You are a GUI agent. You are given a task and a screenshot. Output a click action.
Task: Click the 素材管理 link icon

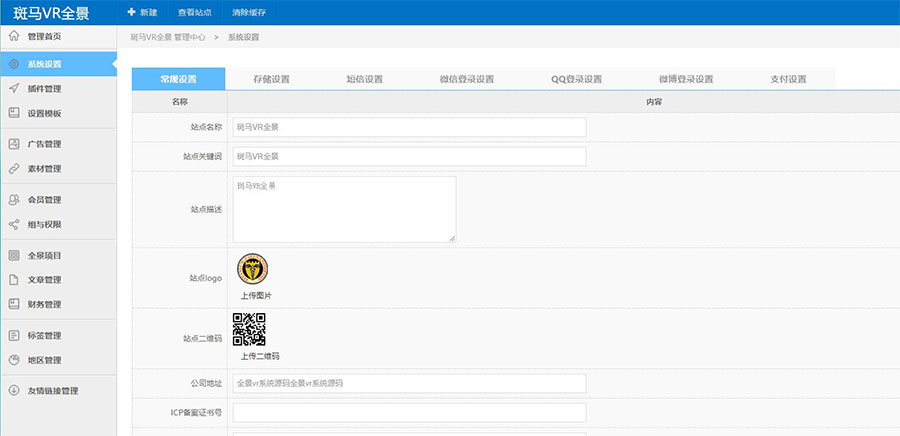(14, 169)
